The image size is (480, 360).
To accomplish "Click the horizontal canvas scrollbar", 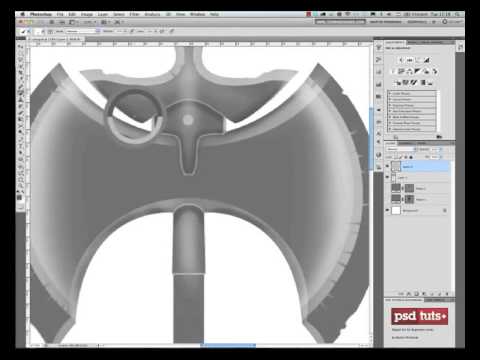I will pos(228,346).
